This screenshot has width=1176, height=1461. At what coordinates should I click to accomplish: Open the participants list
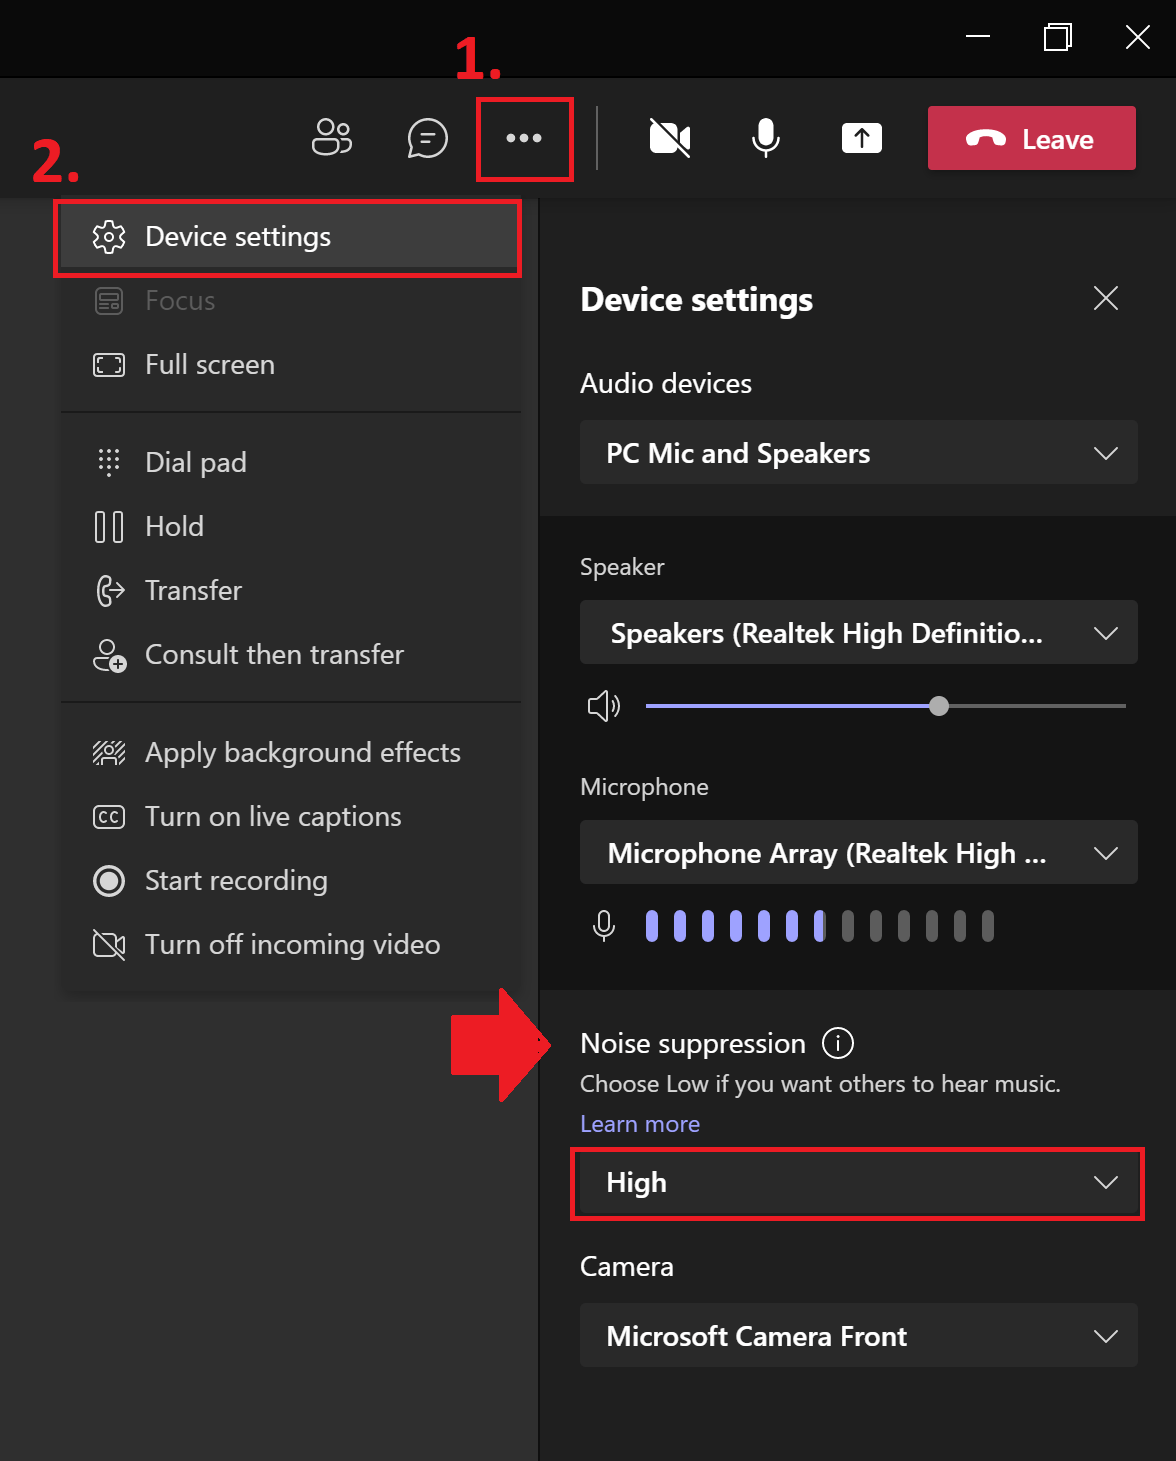[x=332, y=138]
